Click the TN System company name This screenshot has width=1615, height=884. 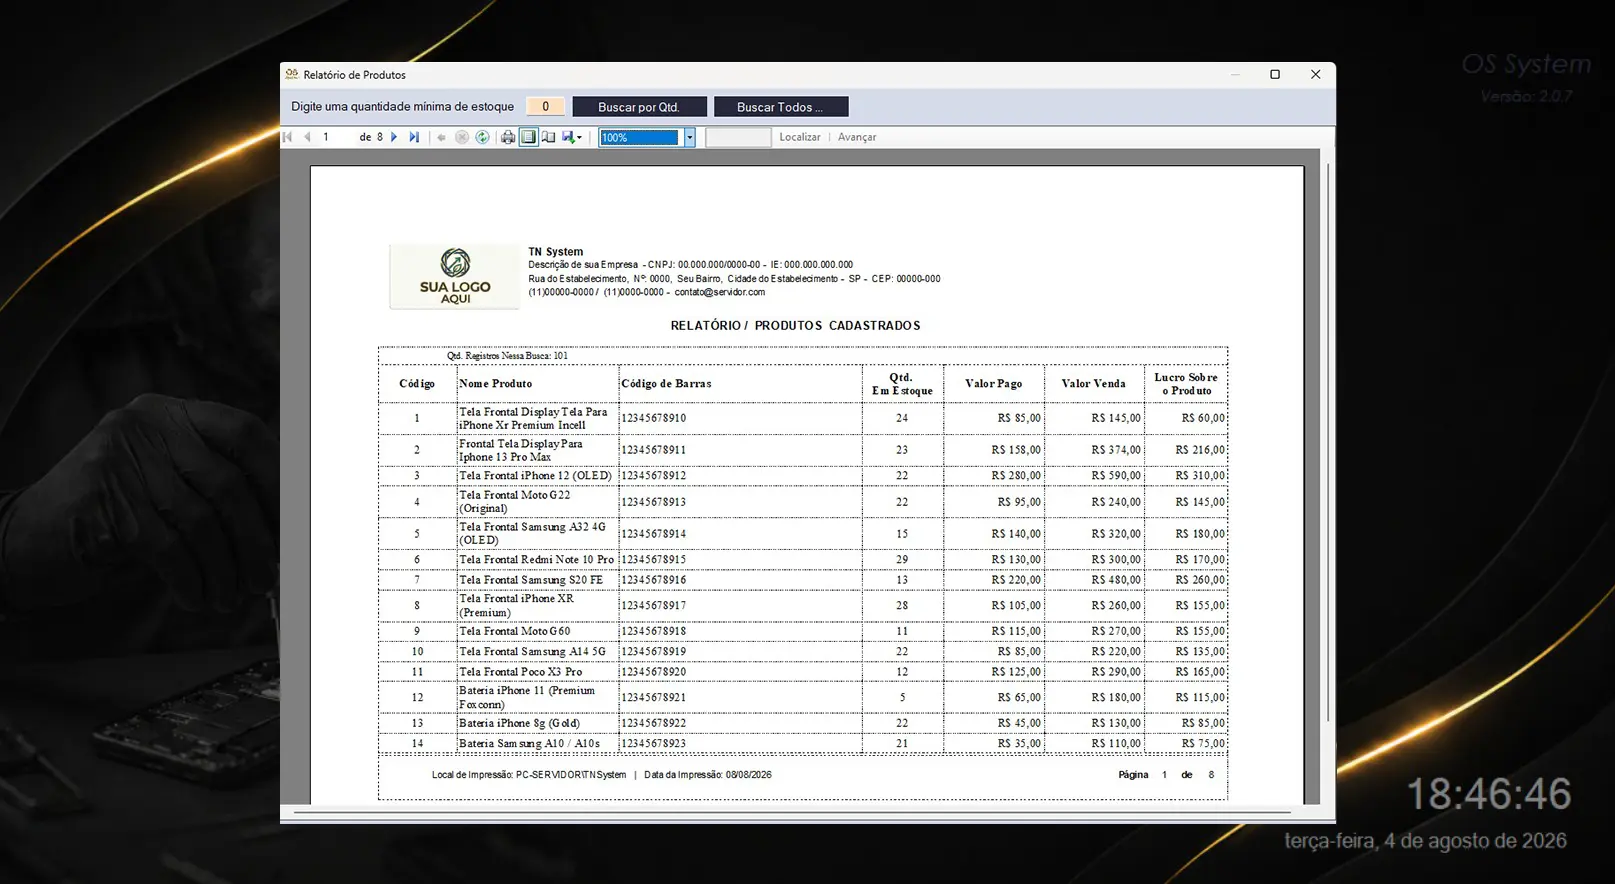[x=556, y=252]
